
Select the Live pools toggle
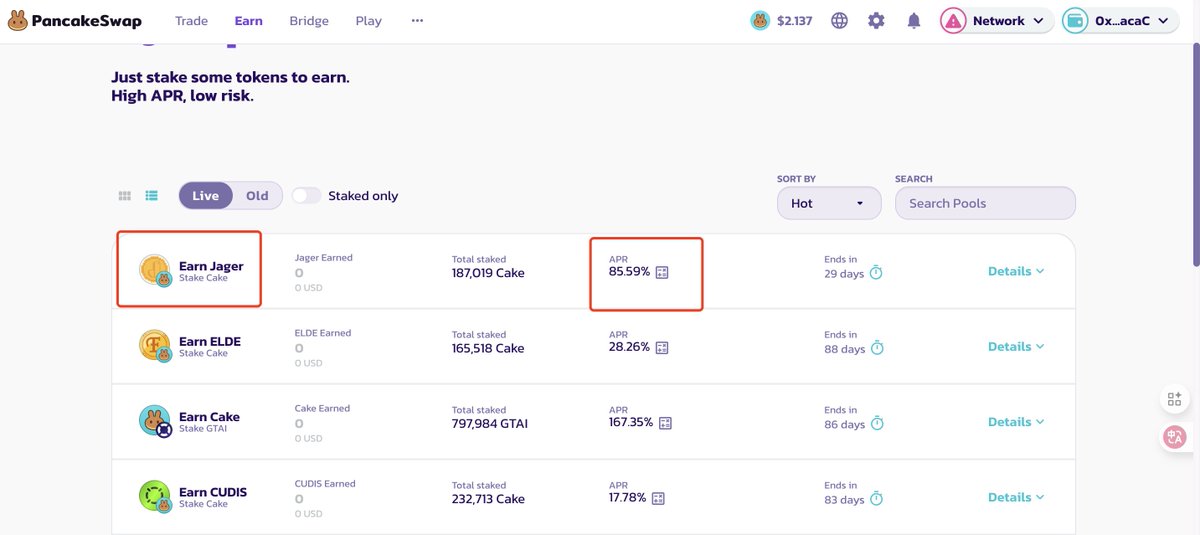click(206, 196)
